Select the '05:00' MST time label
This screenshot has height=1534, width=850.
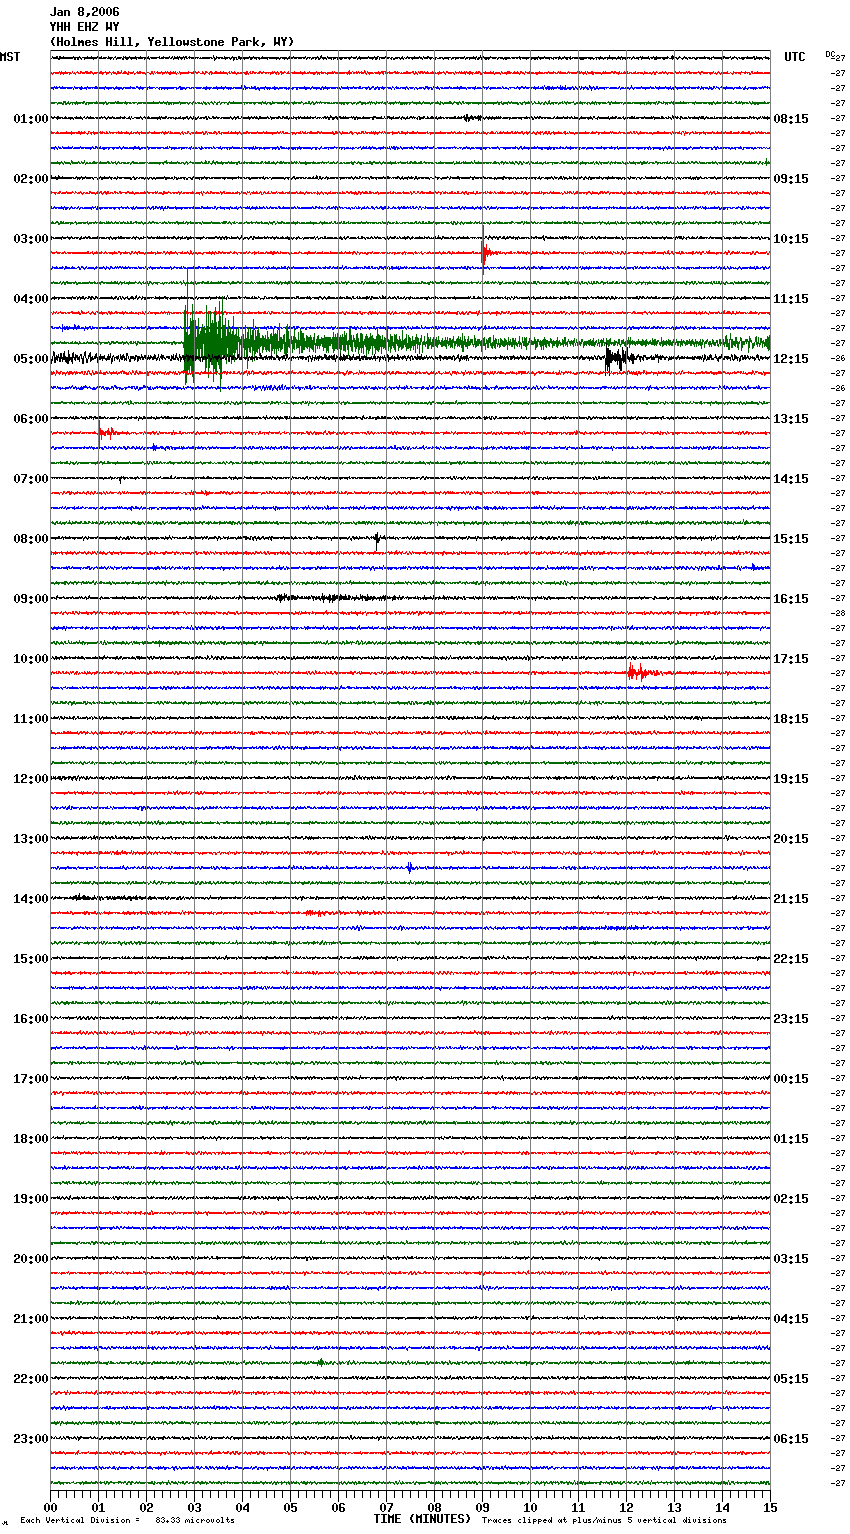[31, 359]
